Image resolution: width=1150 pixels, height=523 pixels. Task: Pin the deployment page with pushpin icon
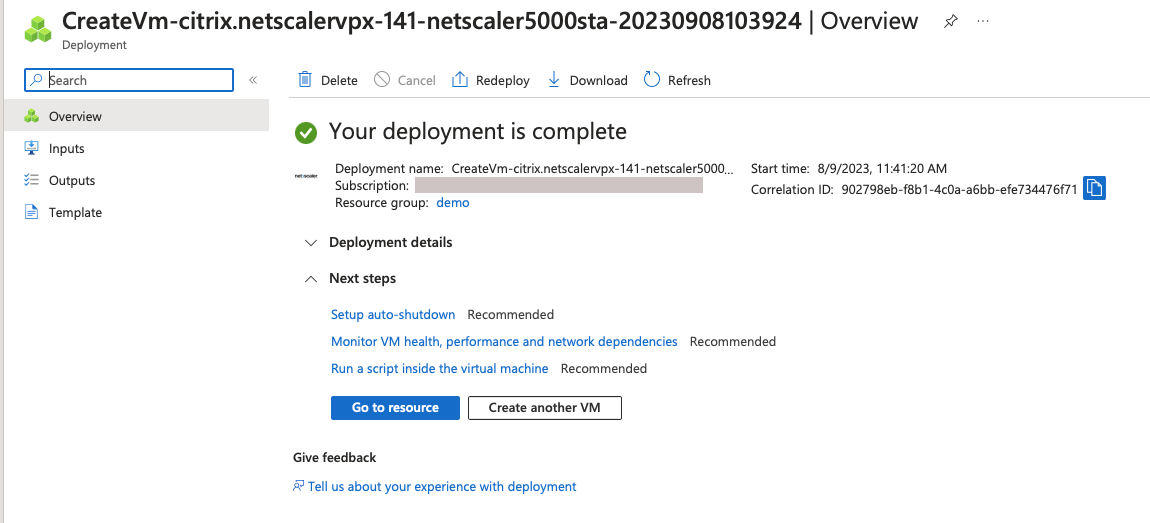point(951,21)
